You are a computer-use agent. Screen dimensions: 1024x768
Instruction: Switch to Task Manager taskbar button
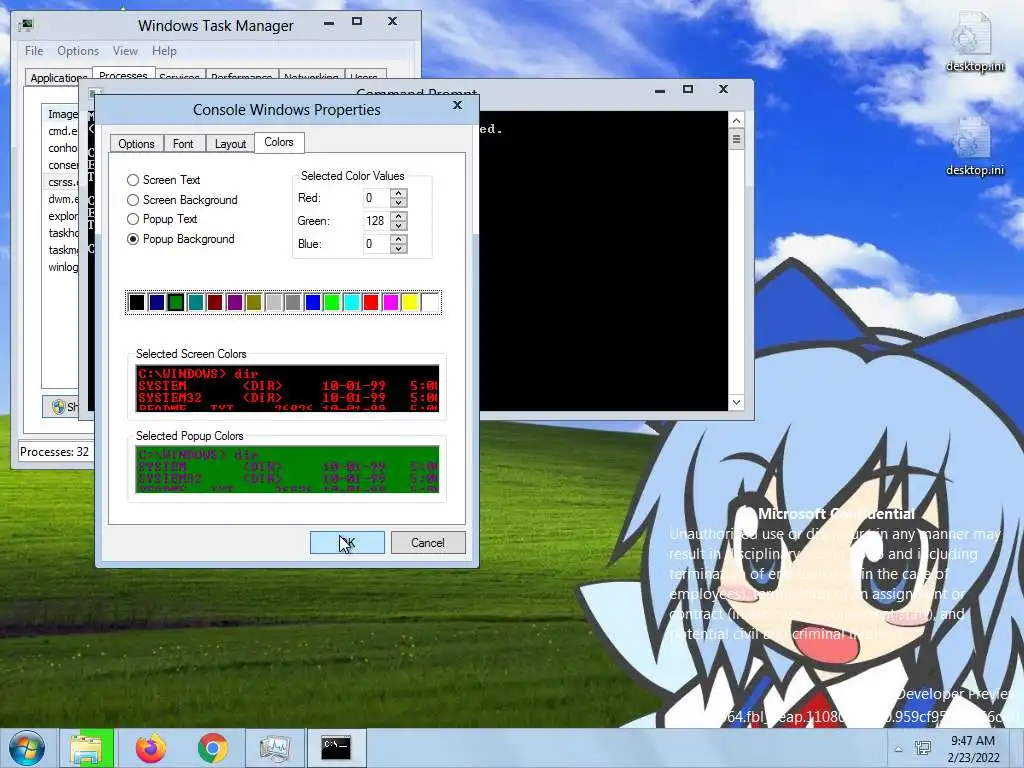(275, 748)
